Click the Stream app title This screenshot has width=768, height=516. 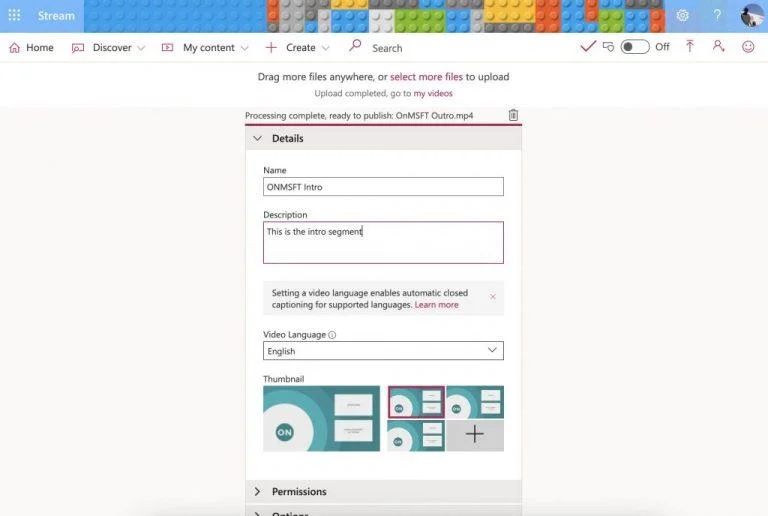pos(56,16)
